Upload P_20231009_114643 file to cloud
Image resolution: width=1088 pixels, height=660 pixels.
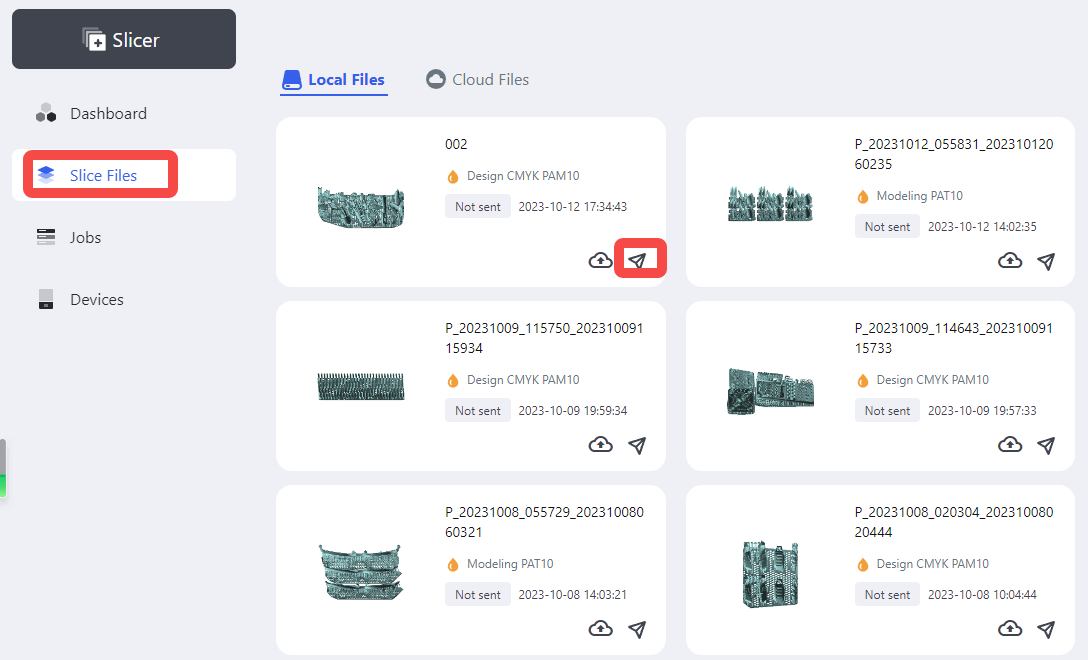[x=1010, y=445]
